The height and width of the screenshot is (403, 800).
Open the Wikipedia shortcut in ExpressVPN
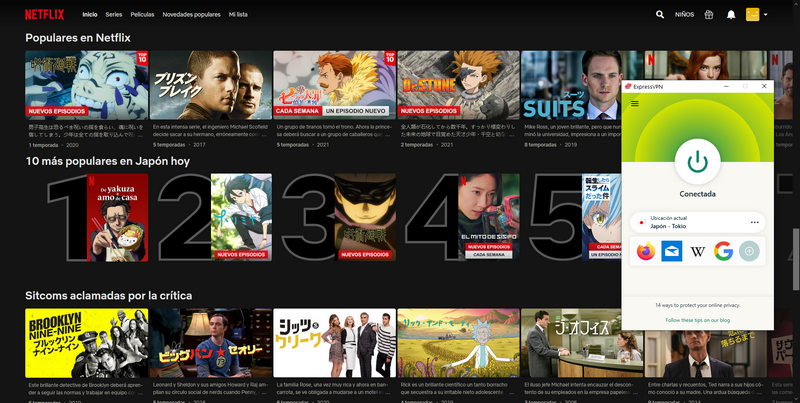pos(697,251)
